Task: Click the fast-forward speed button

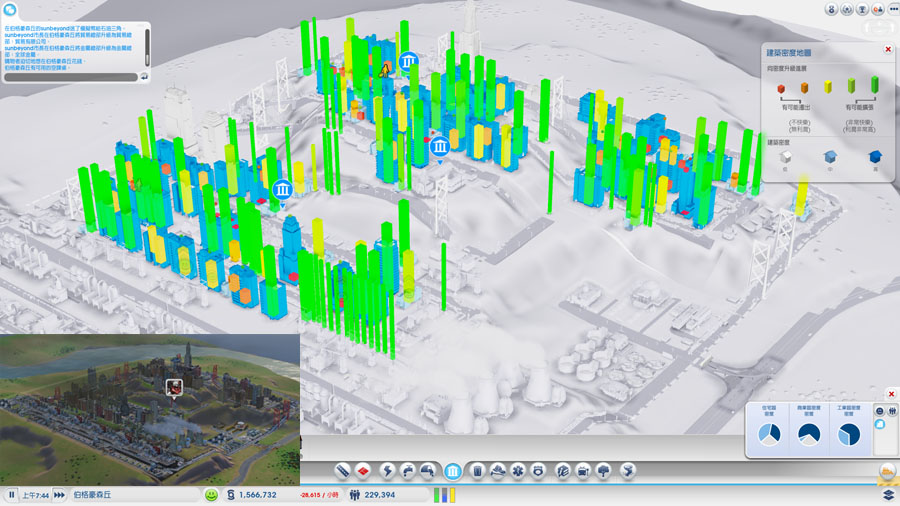Action: click(x=59, y=494)
